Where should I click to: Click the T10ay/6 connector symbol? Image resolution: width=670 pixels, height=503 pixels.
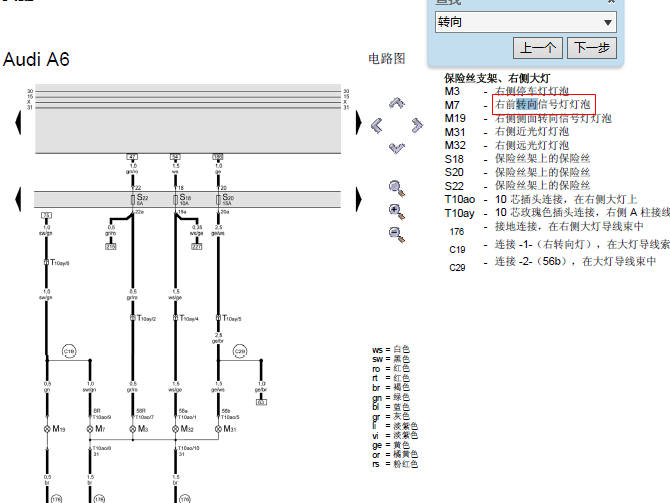[46, 262]
